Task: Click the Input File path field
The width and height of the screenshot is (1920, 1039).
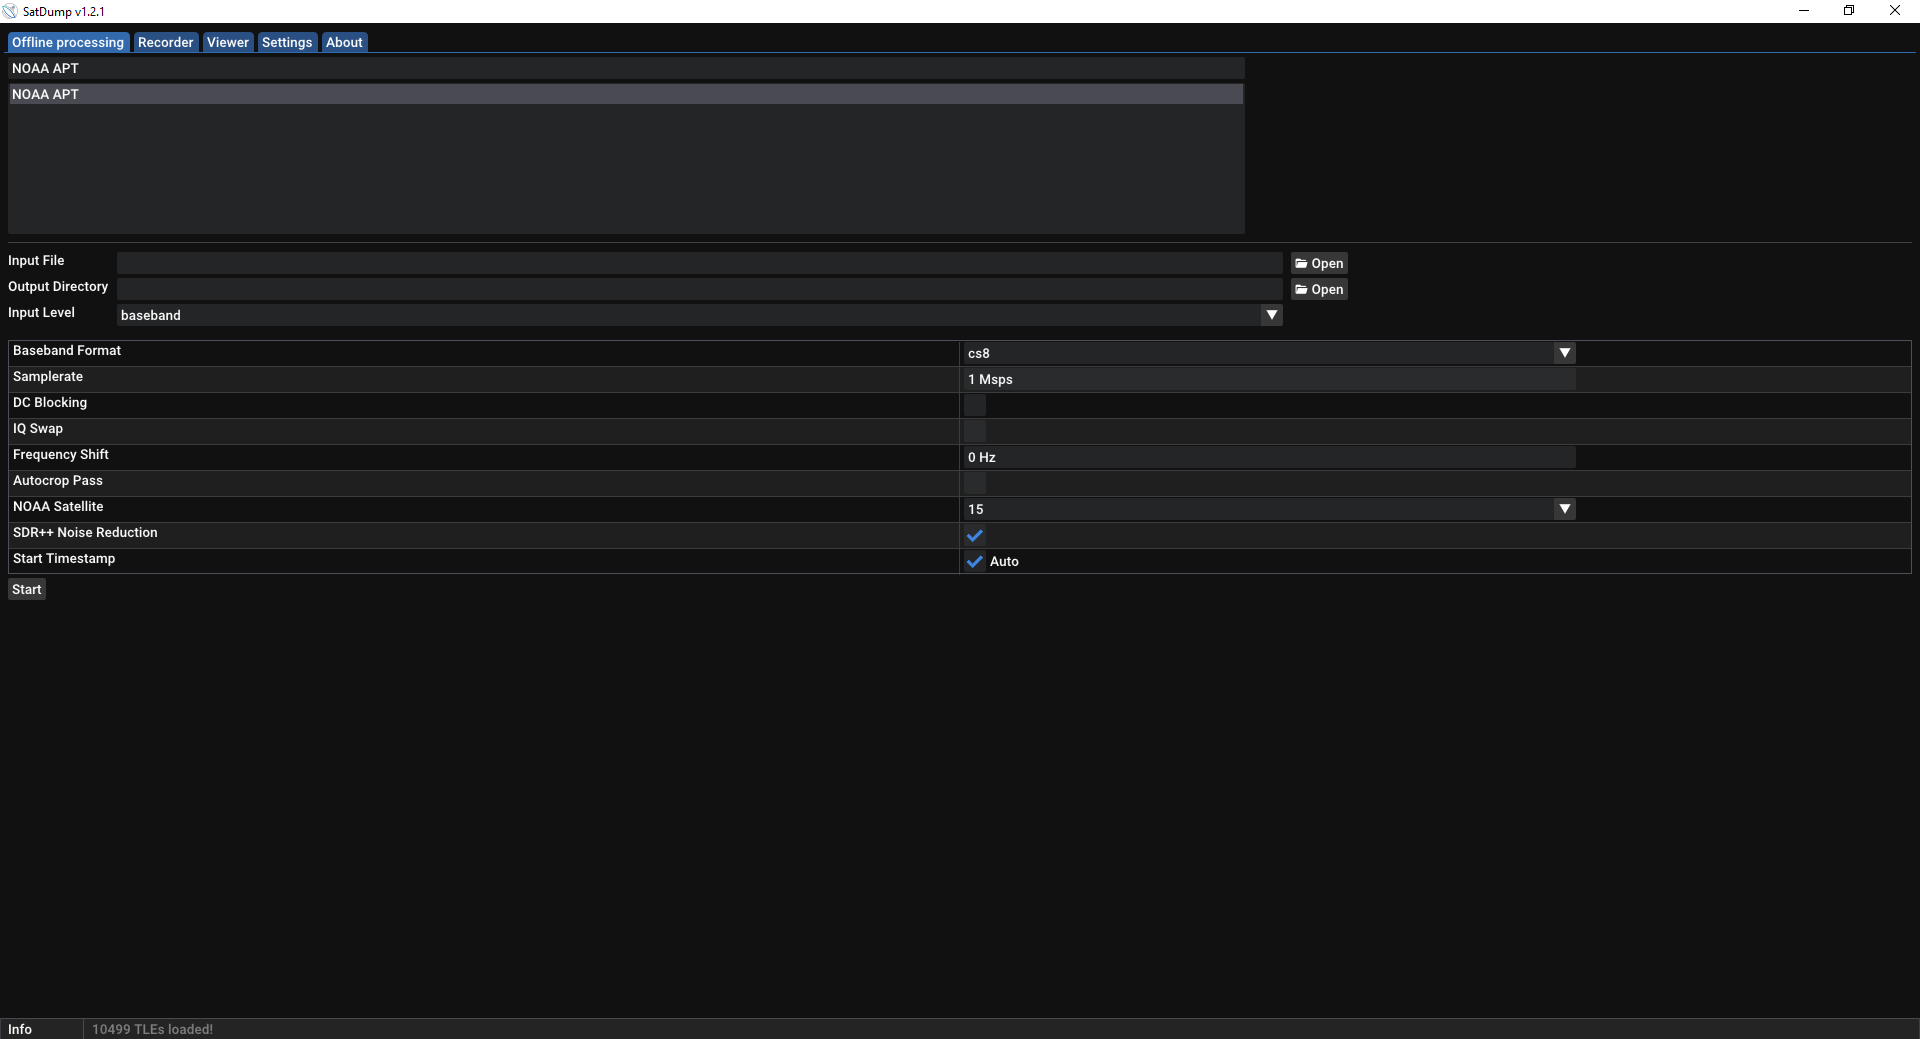Action: 699,263
